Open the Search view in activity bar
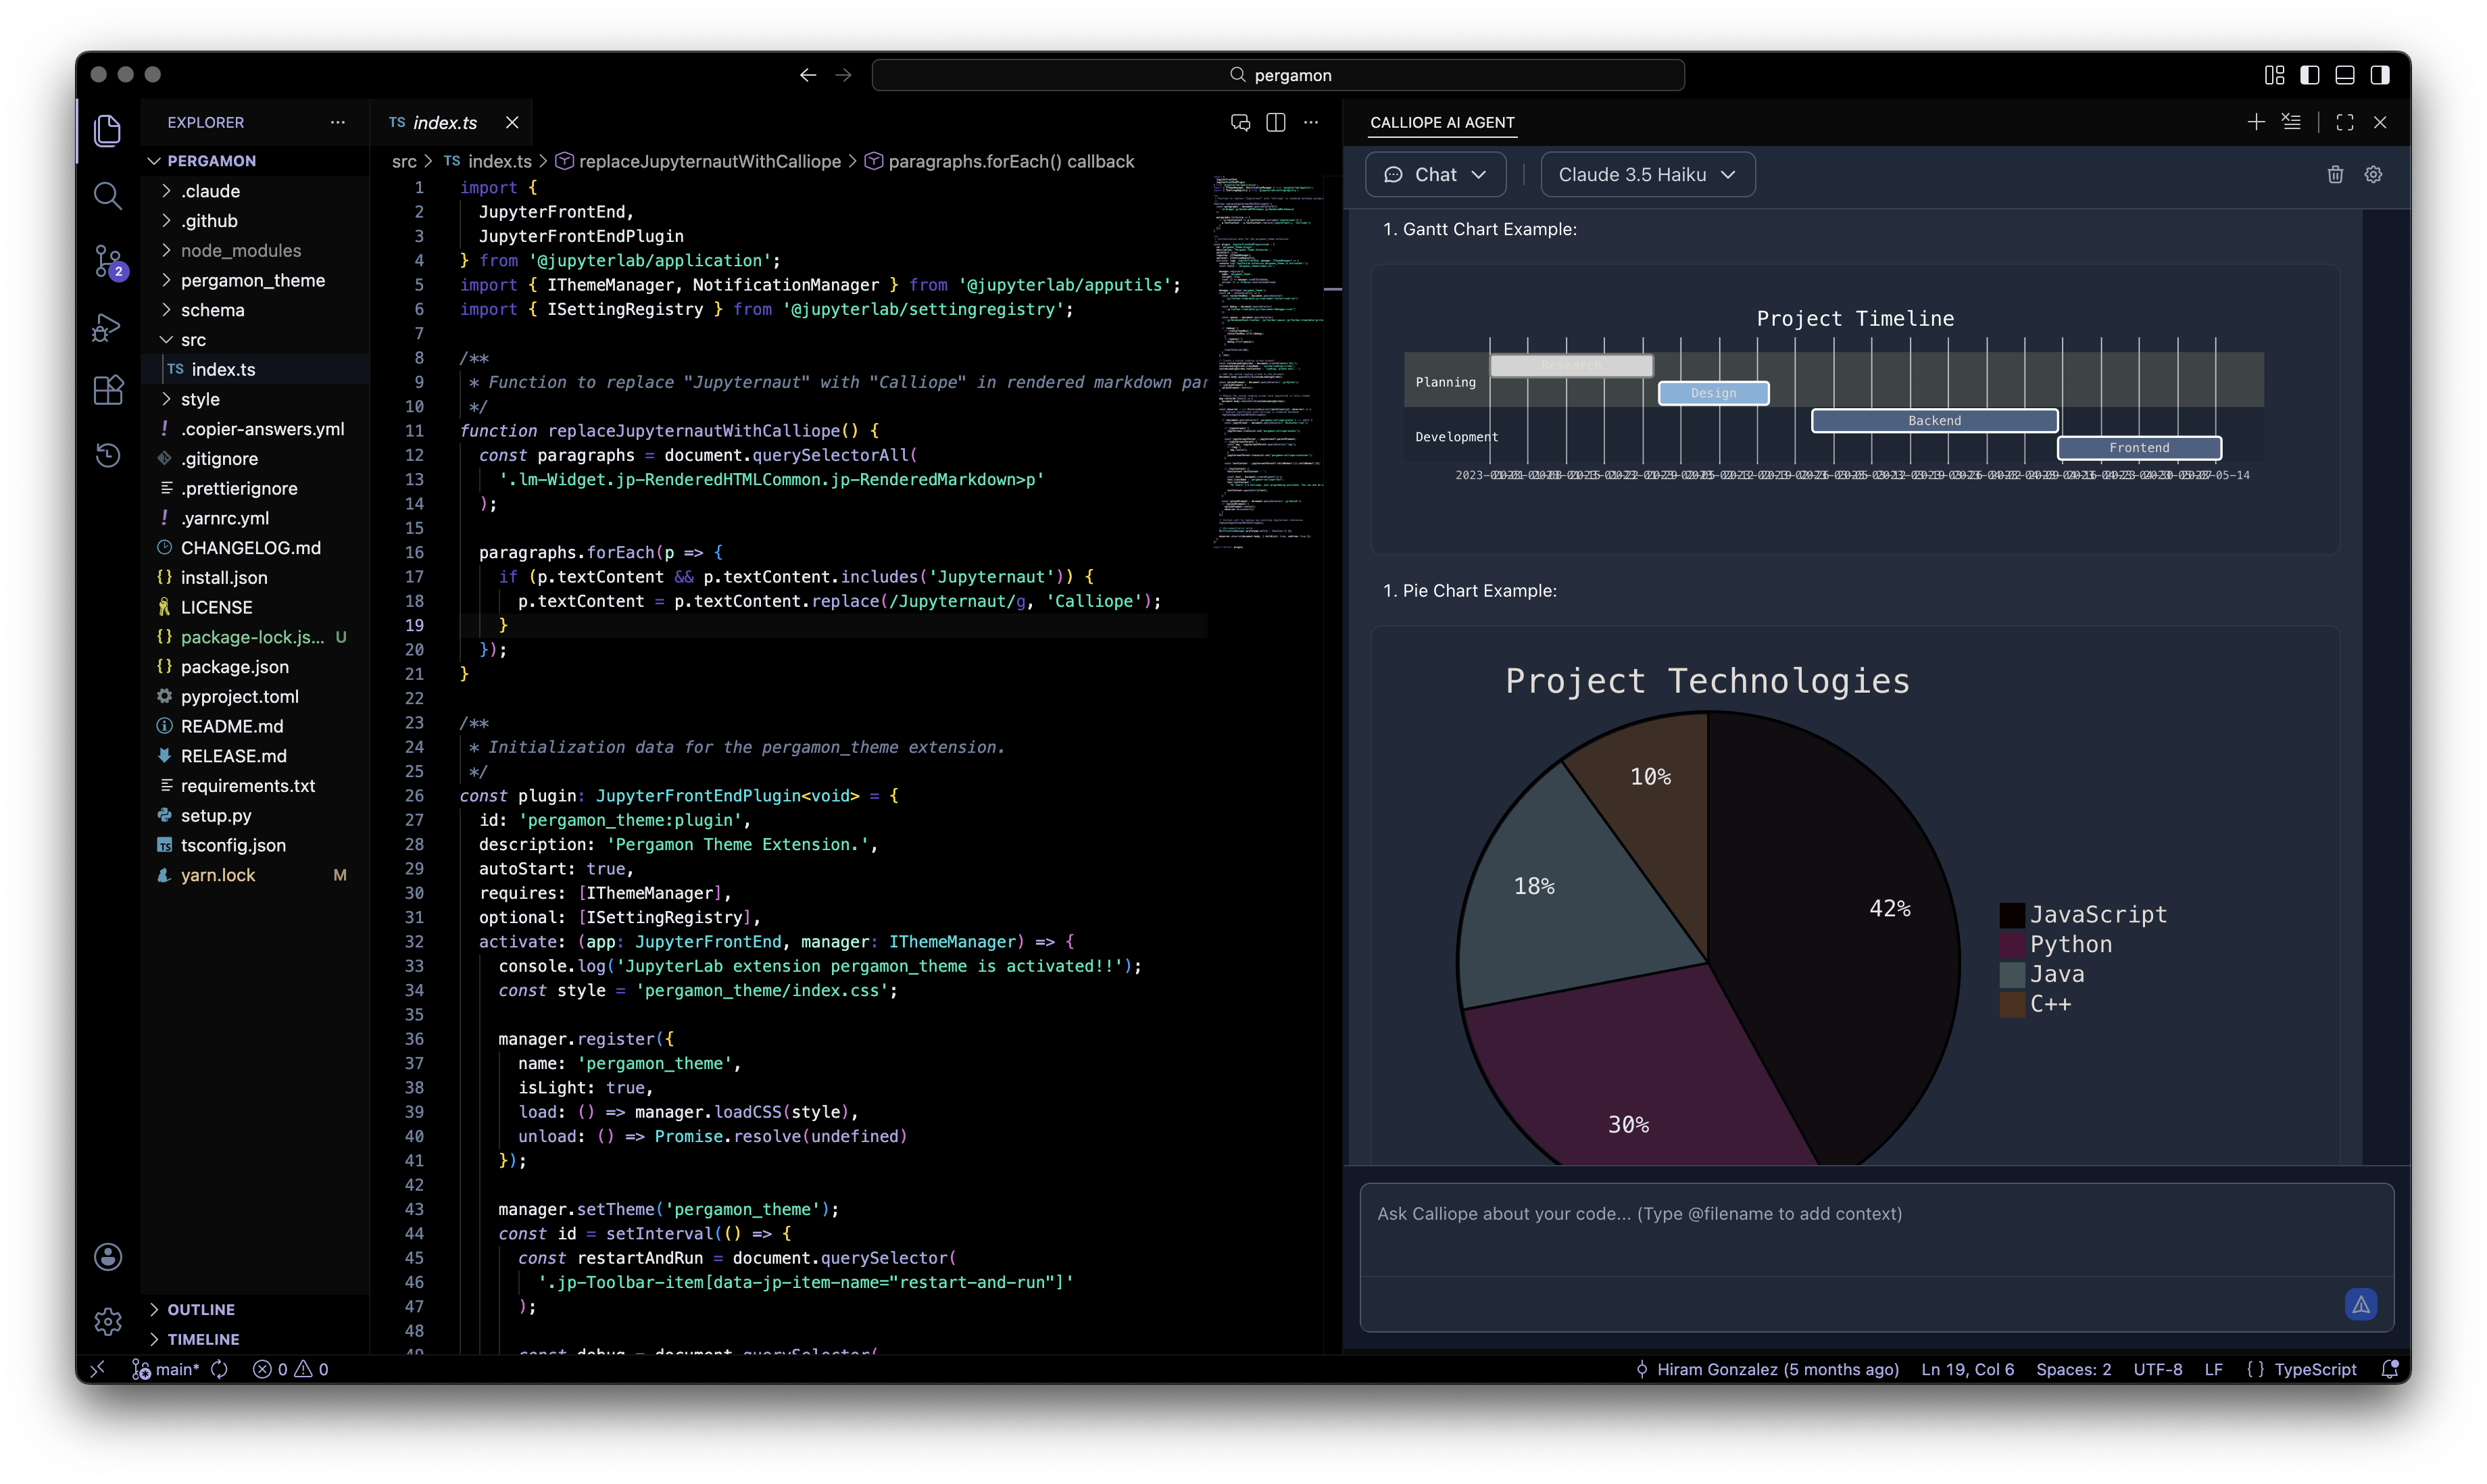2487x1484 pixels. 107,195
